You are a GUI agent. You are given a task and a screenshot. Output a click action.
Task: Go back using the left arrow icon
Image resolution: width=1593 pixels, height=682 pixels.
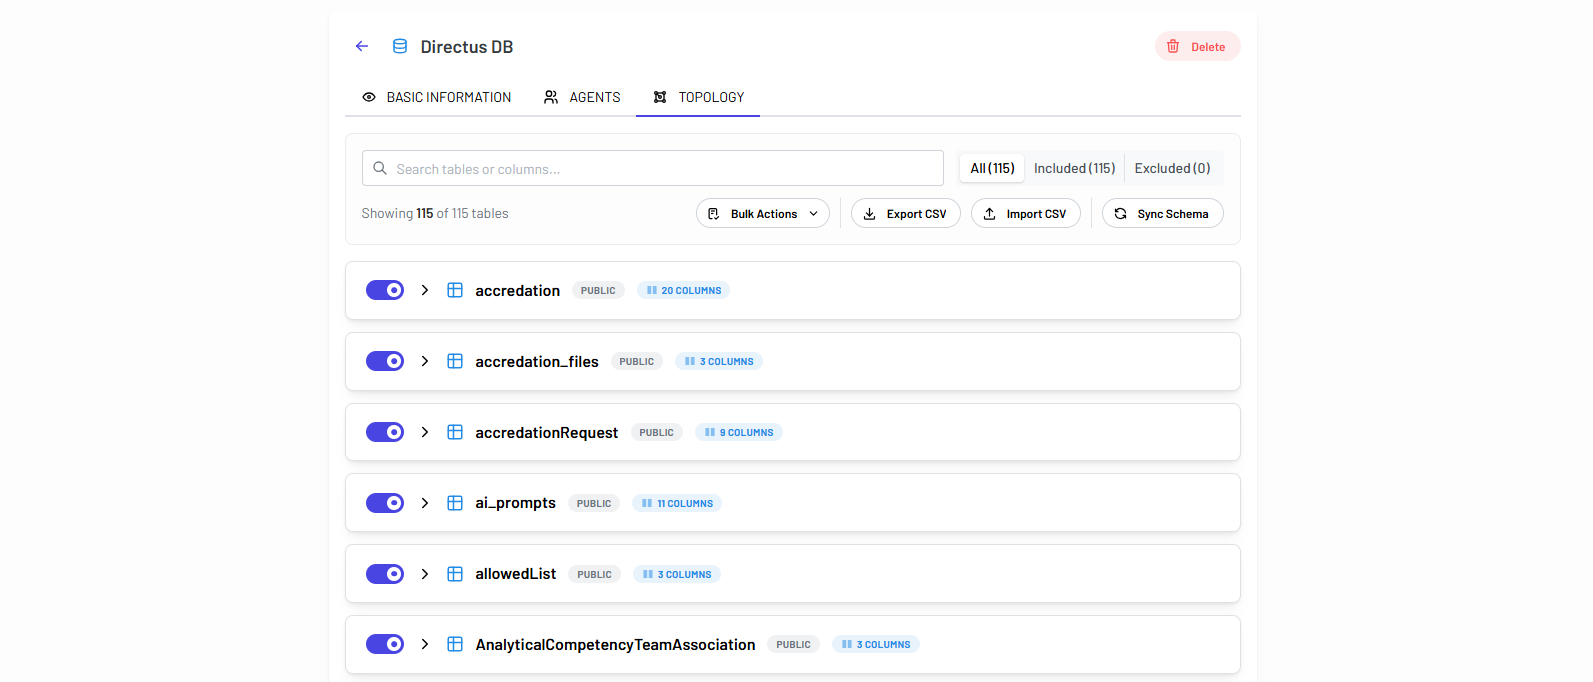[362, 46]
